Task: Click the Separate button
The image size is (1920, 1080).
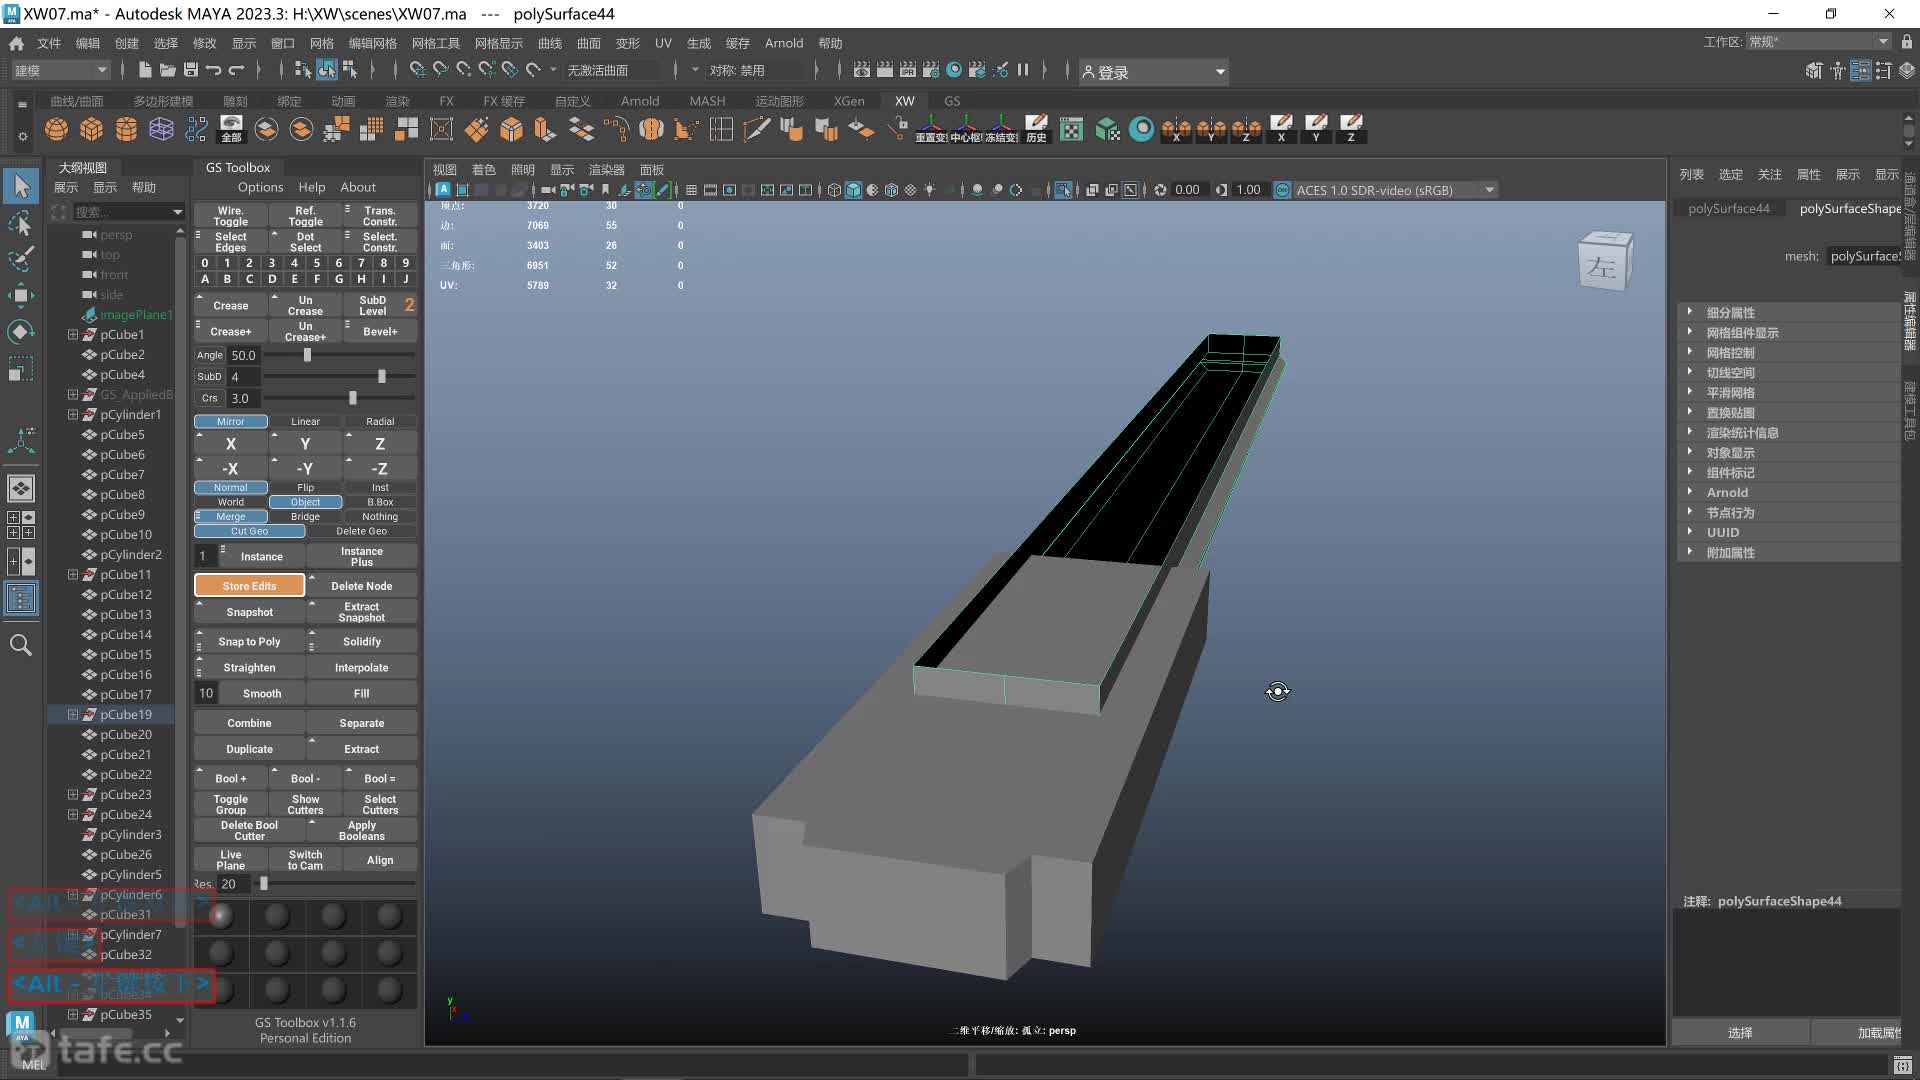Action: (x=361, y=722)
